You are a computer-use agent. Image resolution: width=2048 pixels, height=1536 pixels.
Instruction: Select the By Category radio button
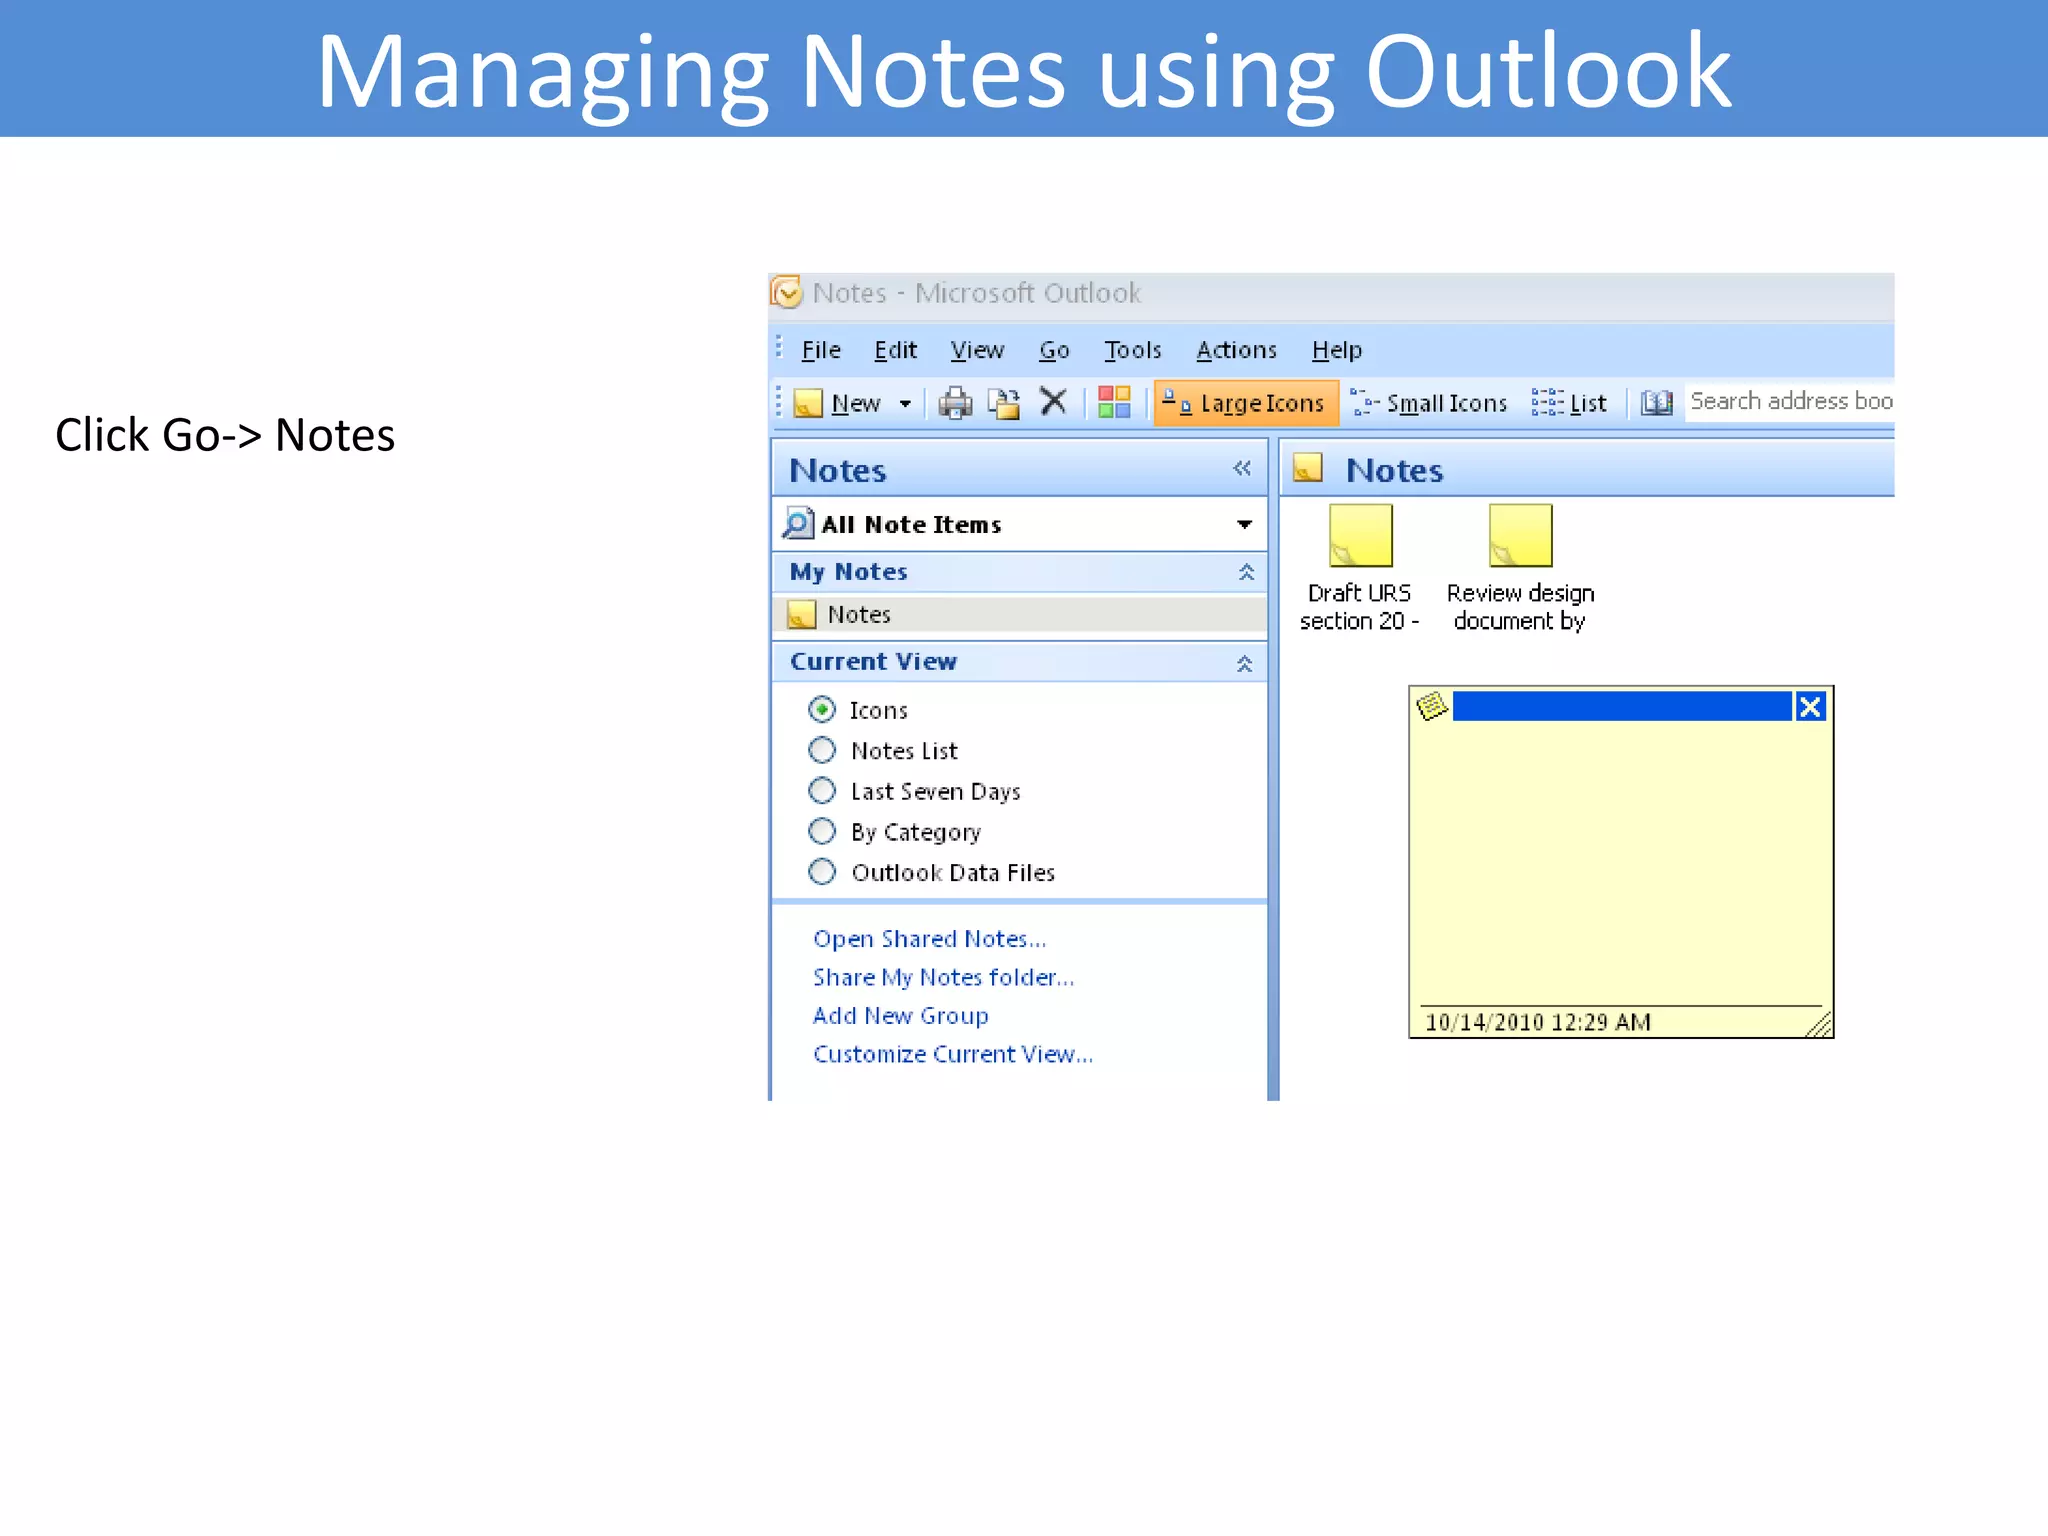(x=822, y=831)
